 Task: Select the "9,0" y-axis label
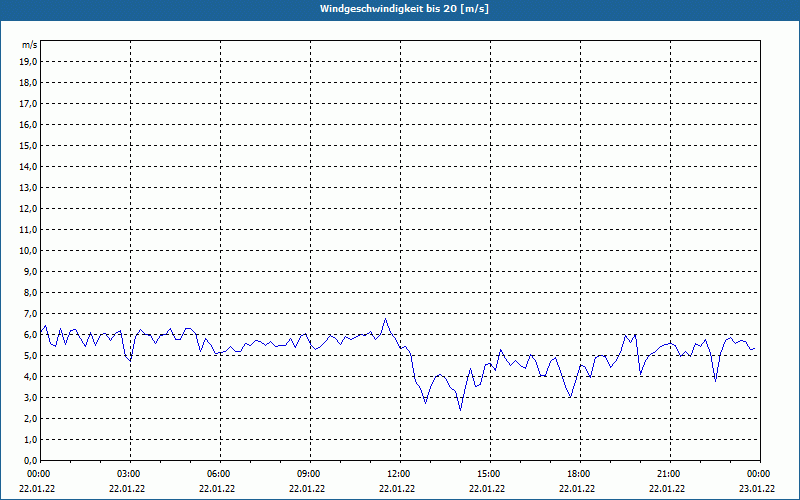30,271
